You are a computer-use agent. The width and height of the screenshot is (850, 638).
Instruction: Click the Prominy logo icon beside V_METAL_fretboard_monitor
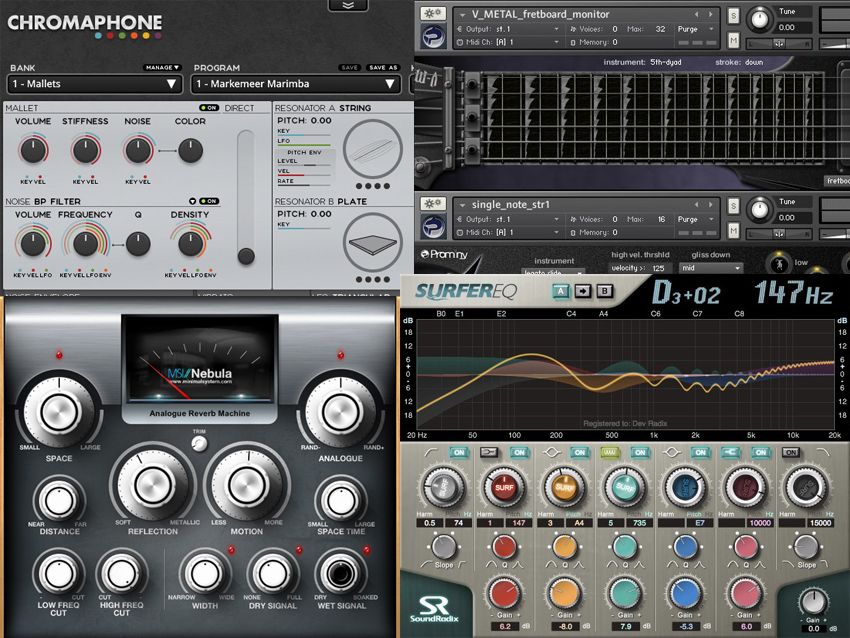pyautogui.click(x=433, y=37)
